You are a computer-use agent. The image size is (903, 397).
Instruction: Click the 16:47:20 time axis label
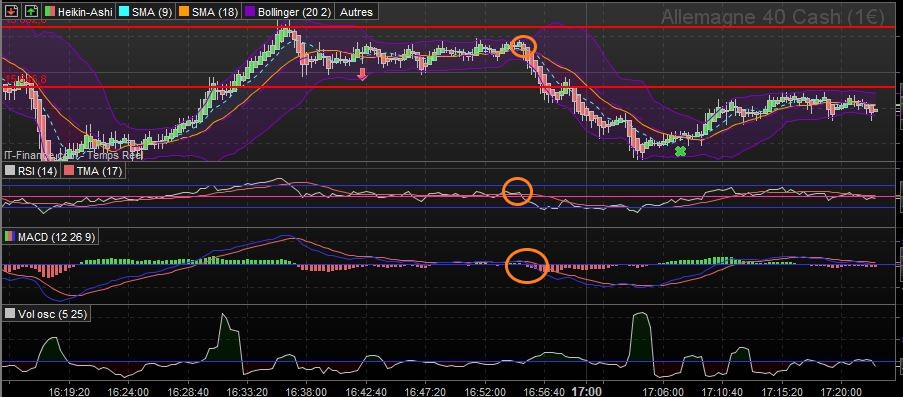pos(425,392)
